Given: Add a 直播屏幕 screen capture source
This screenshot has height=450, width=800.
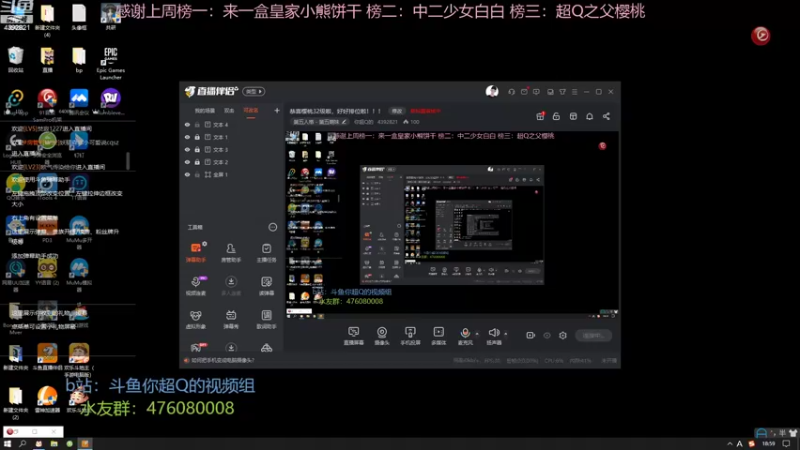Looking at the screenshot, I should [x=354, y=336].
